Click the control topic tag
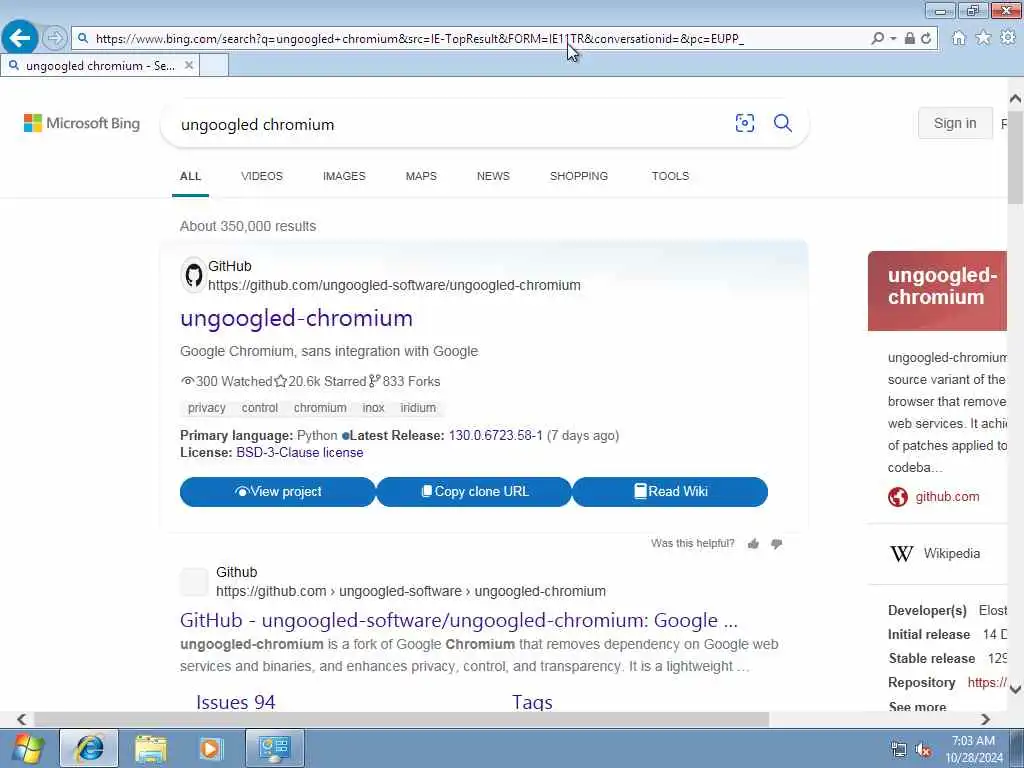This screenshot has width=1024, height=768. tap(259, 408)
